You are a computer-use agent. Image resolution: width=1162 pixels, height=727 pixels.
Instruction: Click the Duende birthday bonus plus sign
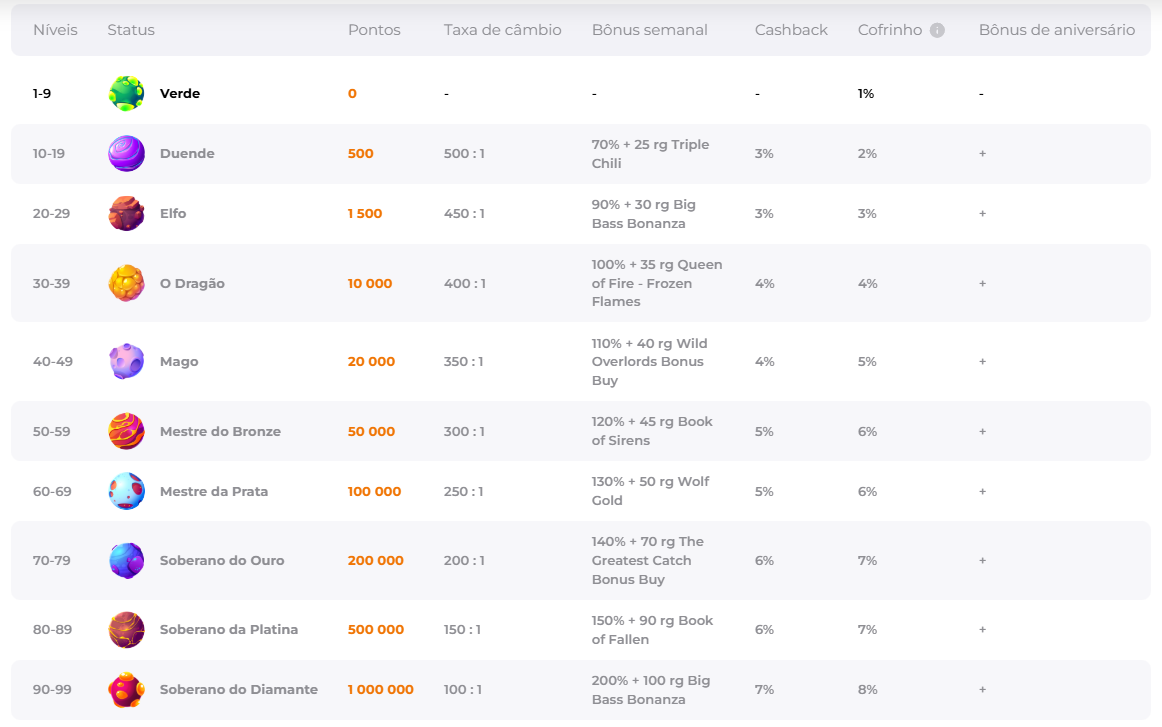coord(982,154)
